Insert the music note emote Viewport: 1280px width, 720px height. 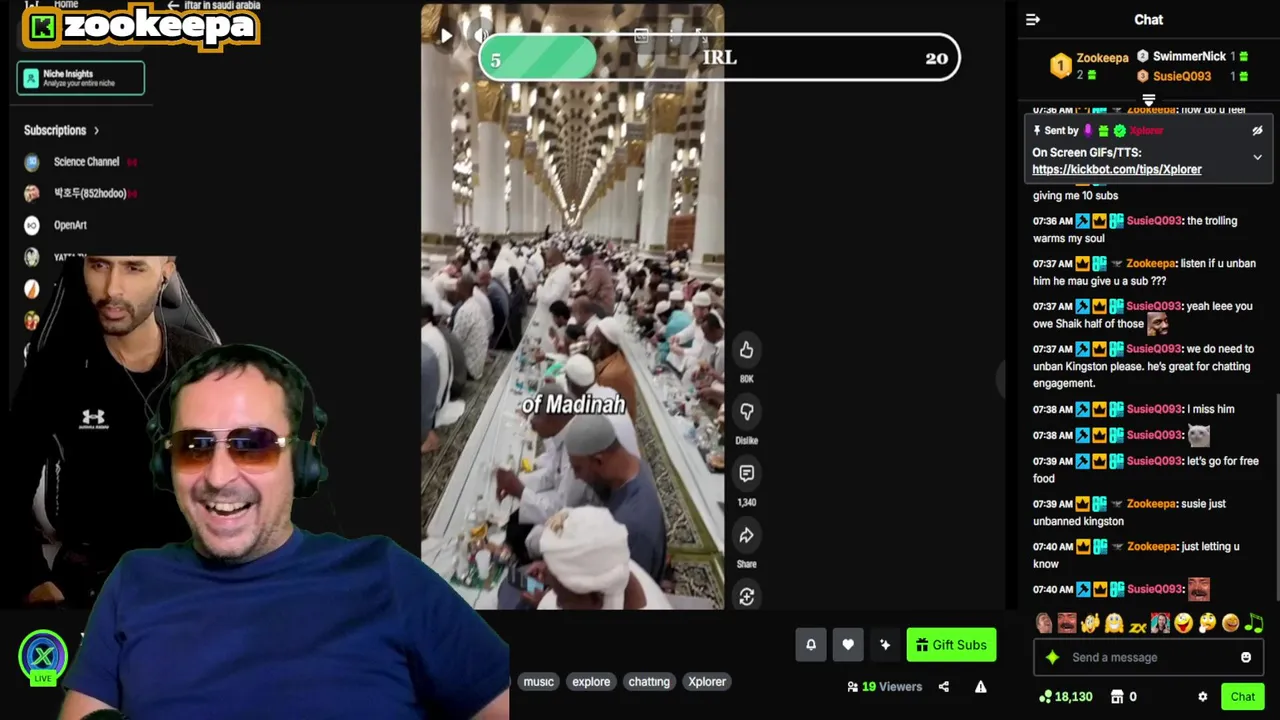pyautogui.click(x=1255, y=624)
